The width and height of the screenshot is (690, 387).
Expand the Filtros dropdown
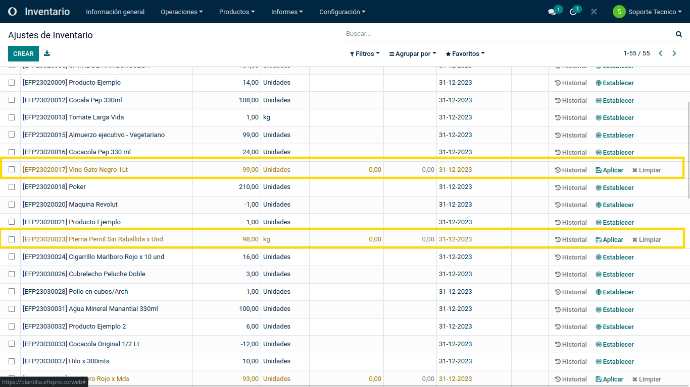[x=364, y=54]
